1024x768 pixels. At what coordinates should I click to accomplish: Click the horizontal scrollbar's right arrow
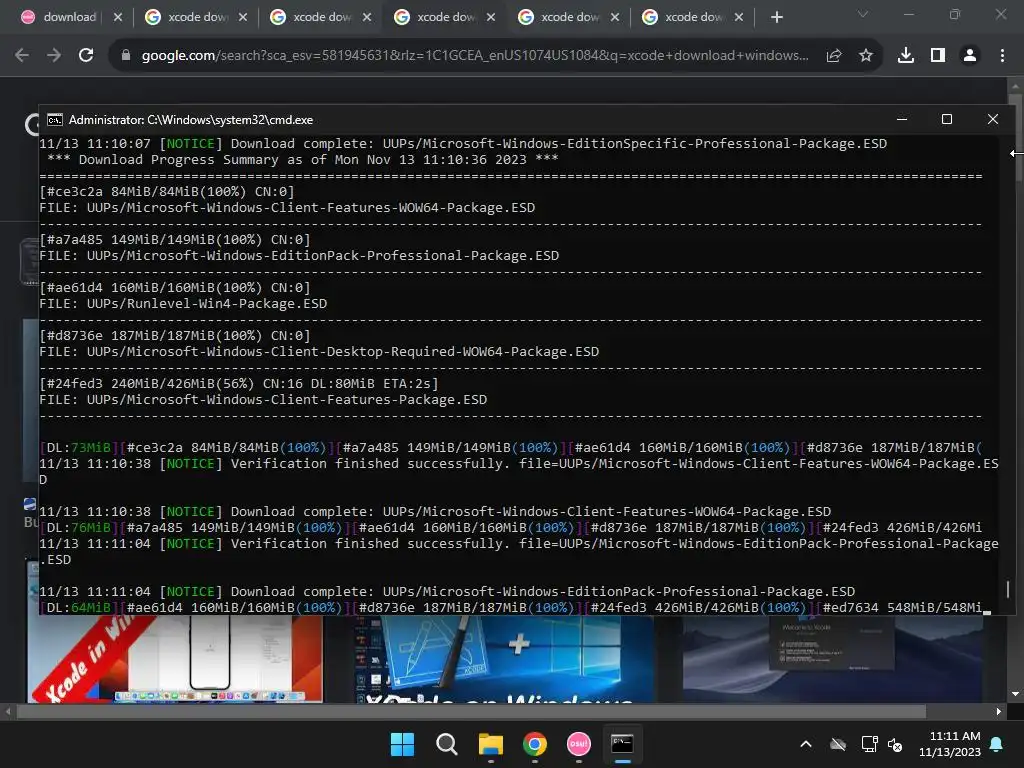[999, 711]
